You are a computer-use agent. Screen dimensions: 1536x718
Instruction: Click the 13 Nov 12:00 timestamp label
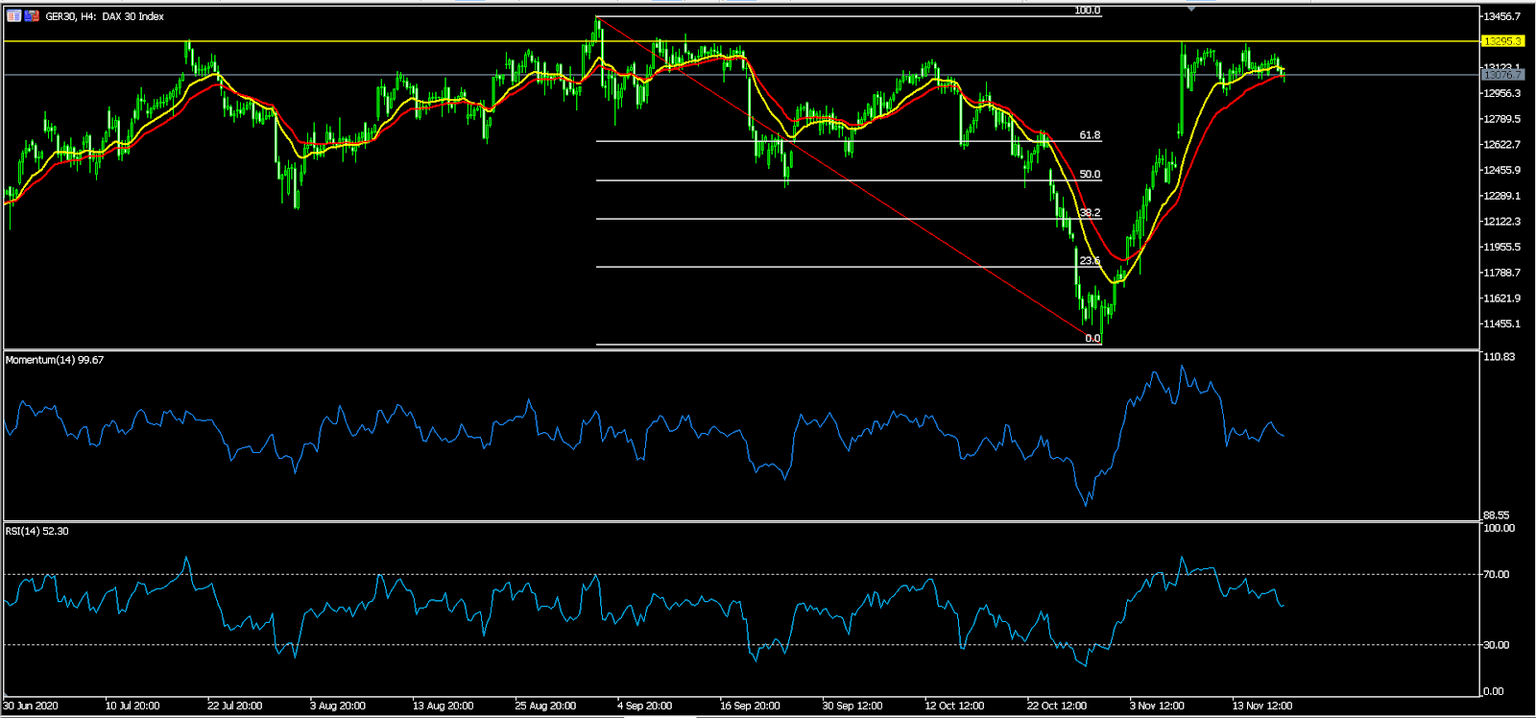coord(1262,705)
